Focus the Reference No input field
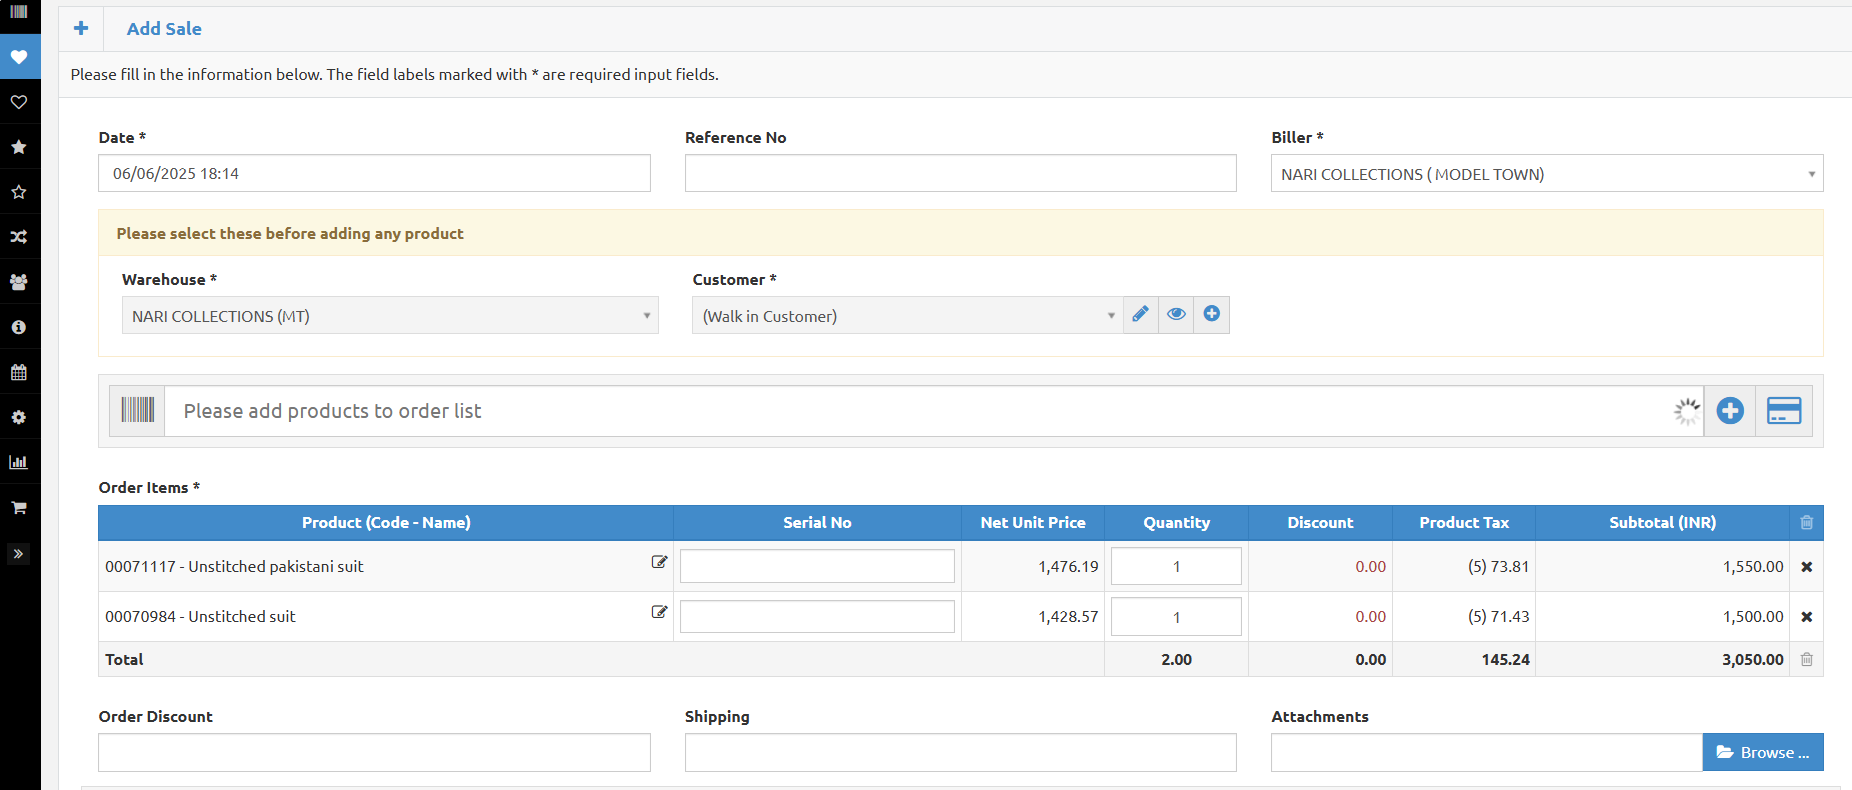The height and width of the screenshot is (790, 1852). click(x=960, y=173)
